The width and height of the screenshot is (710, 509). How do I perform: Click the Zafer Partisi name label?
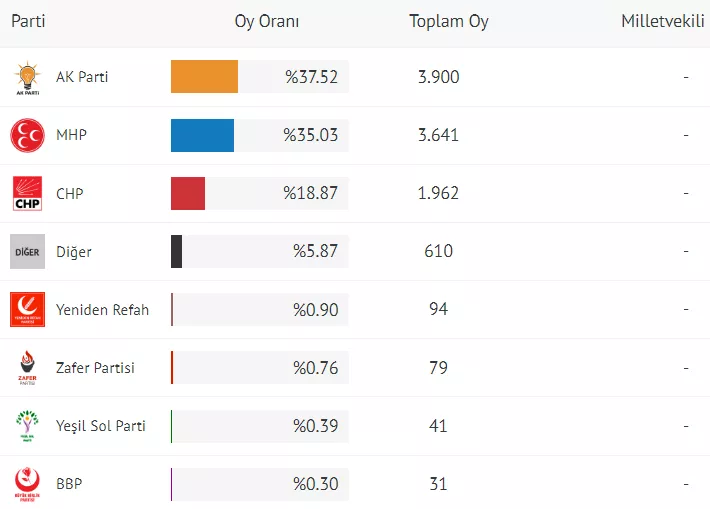95,368
